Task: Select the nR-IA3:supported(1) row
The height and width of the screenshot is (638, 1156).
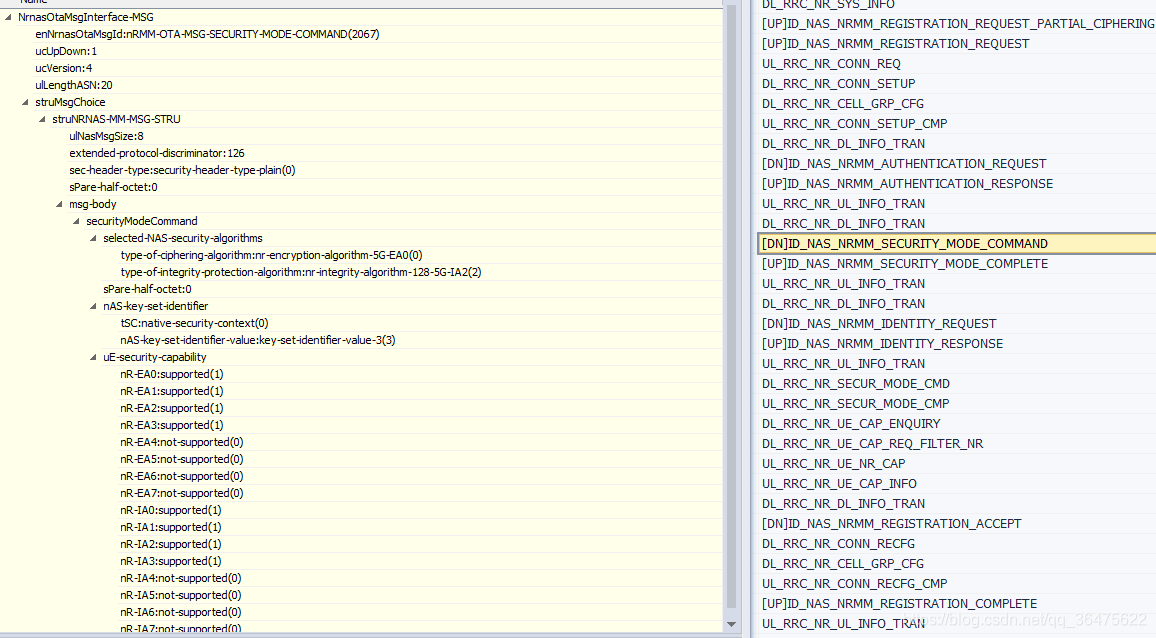Action: tap(170, 561)
